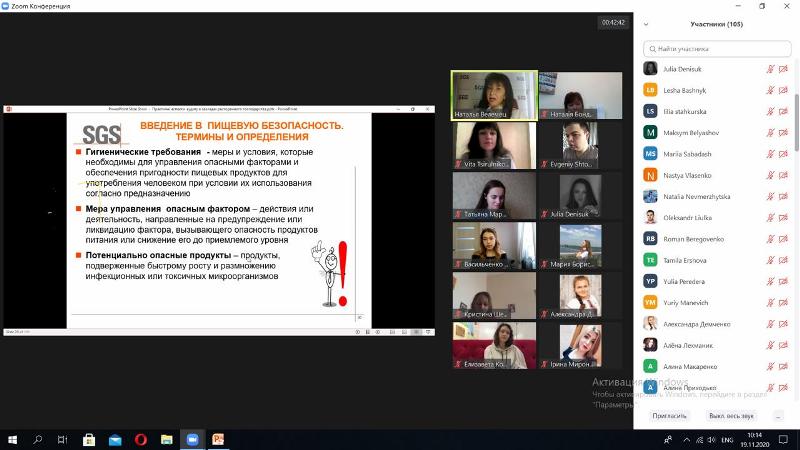This screenshot has height=450, width=800.
Task: Toggle Oleksandr Liulko's camera icon
Action: pyautogui.click(x=783, y=218)
